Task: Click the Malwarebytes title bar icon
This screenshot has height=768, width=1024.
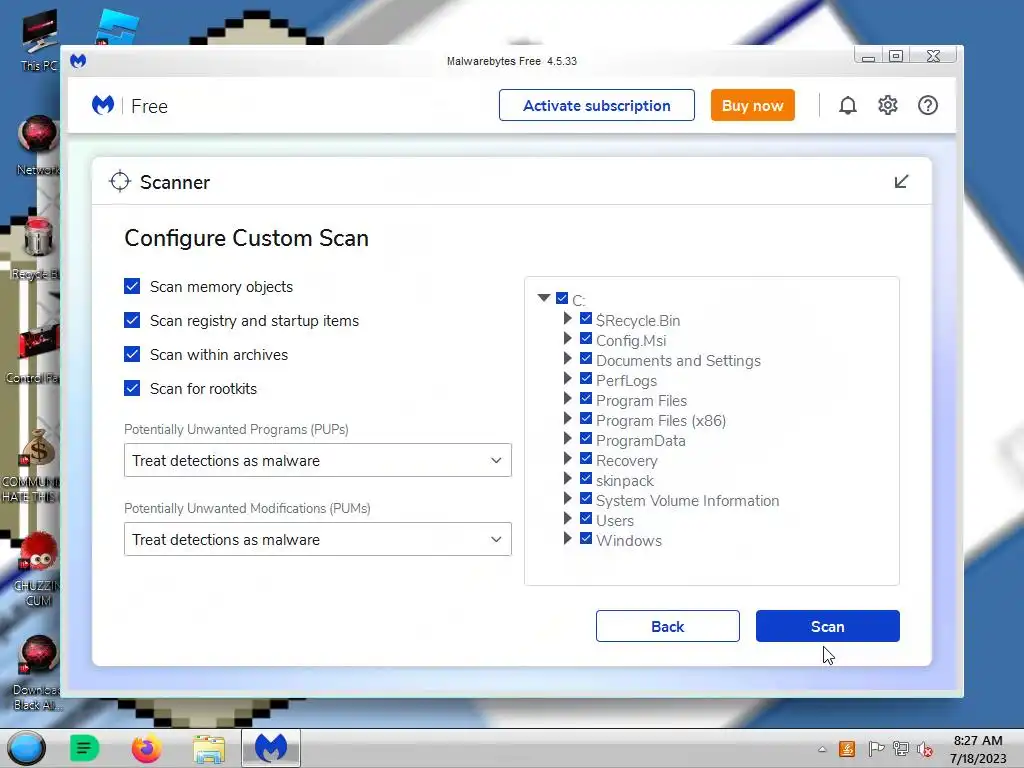Action: (x=78, y=61)
